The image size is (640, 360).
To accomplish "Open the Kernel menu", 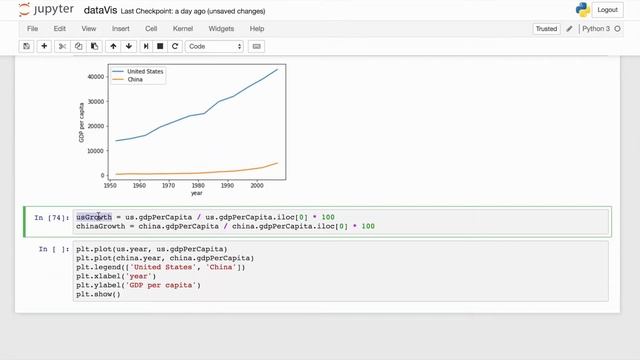I will click(182, 29).
